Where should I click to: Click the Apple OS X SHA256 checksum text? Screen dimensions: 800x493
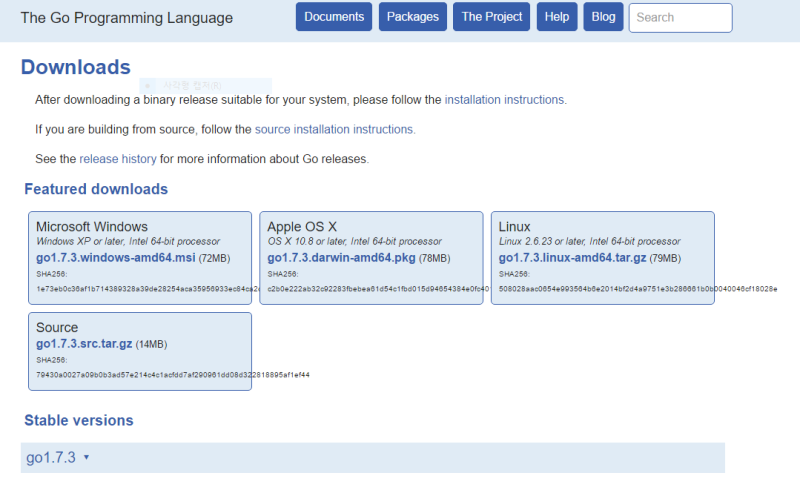click(378, 289)
